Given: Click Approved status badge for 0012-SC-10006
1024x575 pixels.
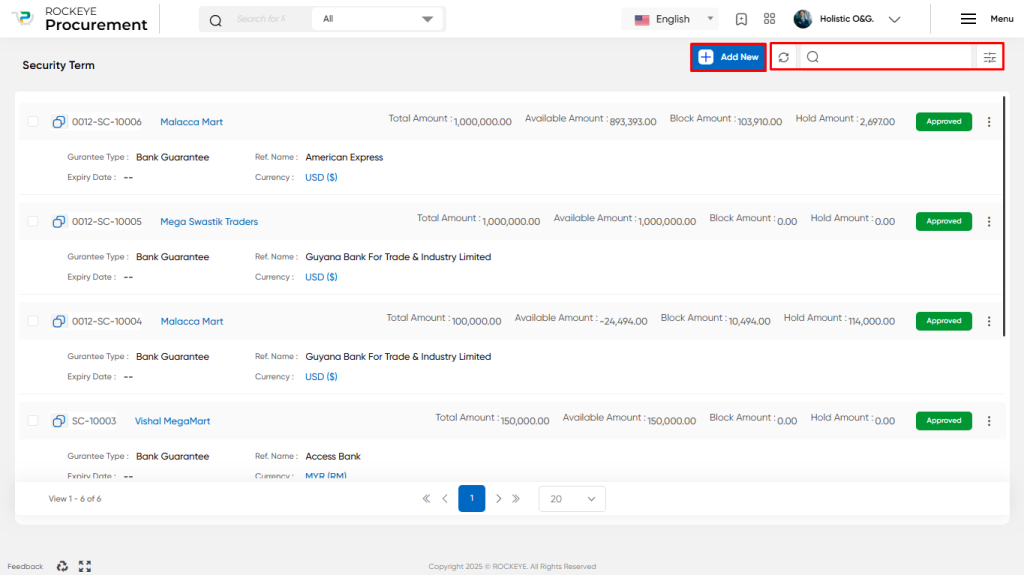Looking at the screenshot, I should [x=944, y=122].
